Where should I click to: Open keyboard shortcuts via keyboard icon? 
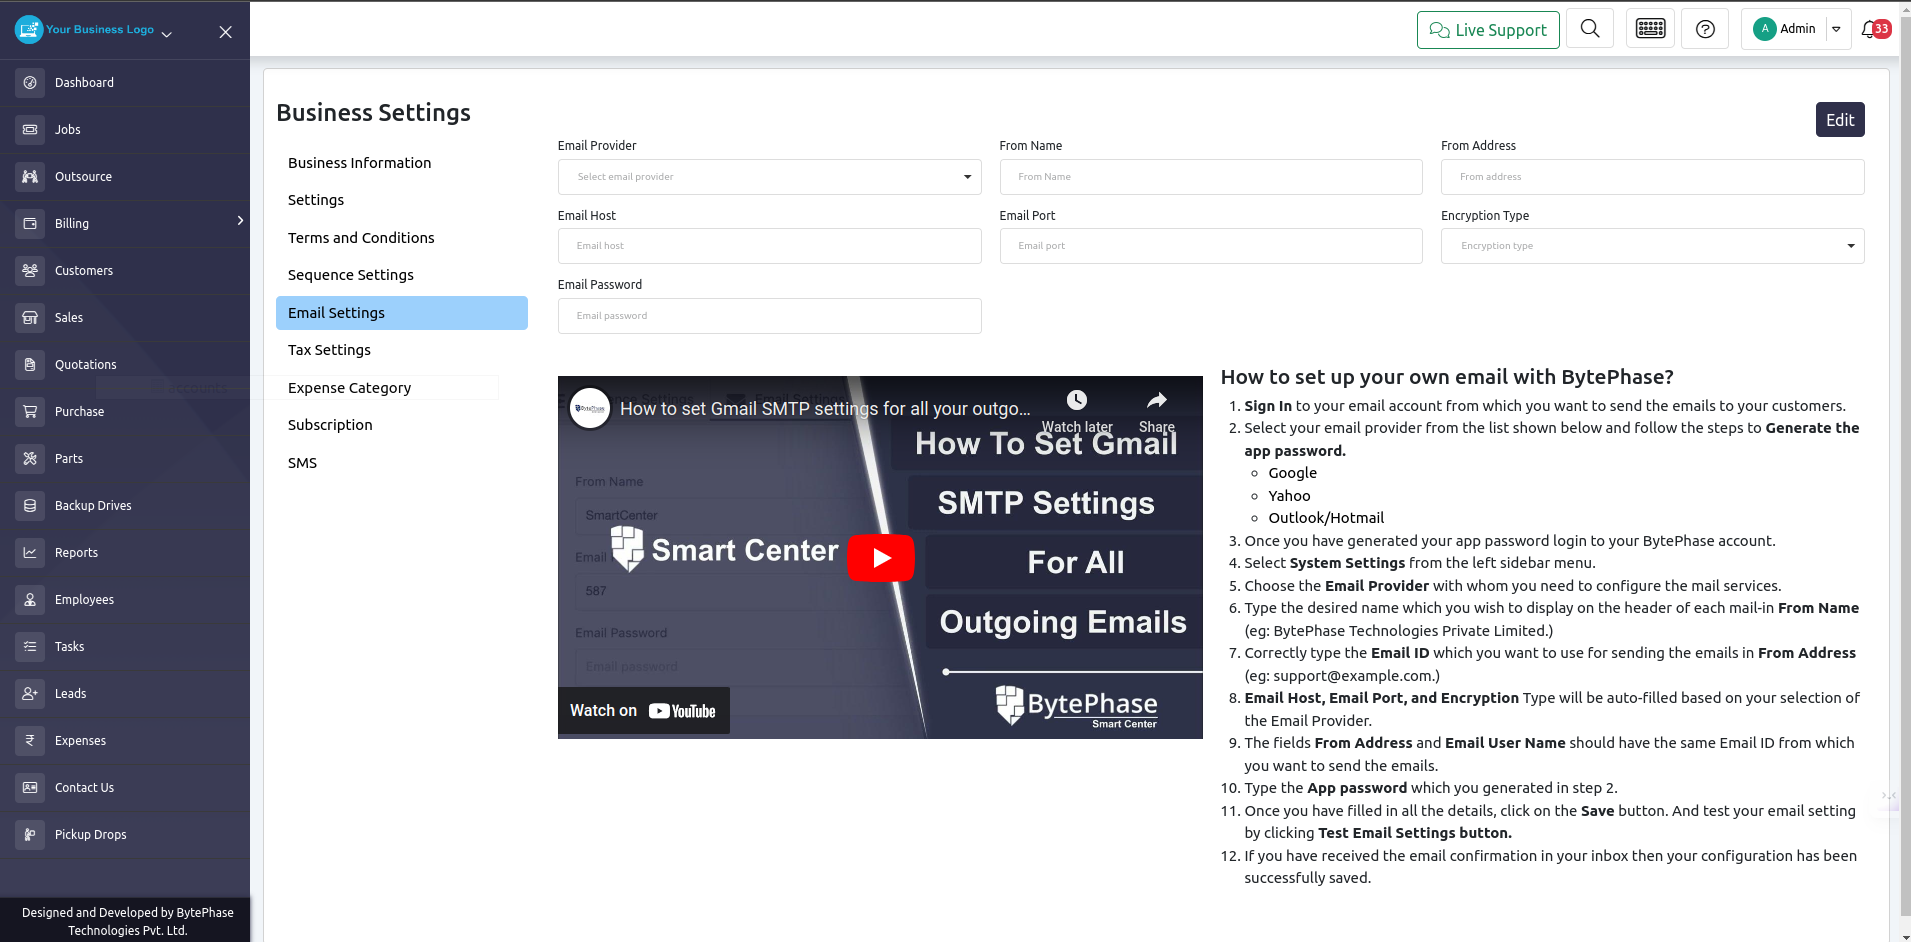click(1650, 29)
